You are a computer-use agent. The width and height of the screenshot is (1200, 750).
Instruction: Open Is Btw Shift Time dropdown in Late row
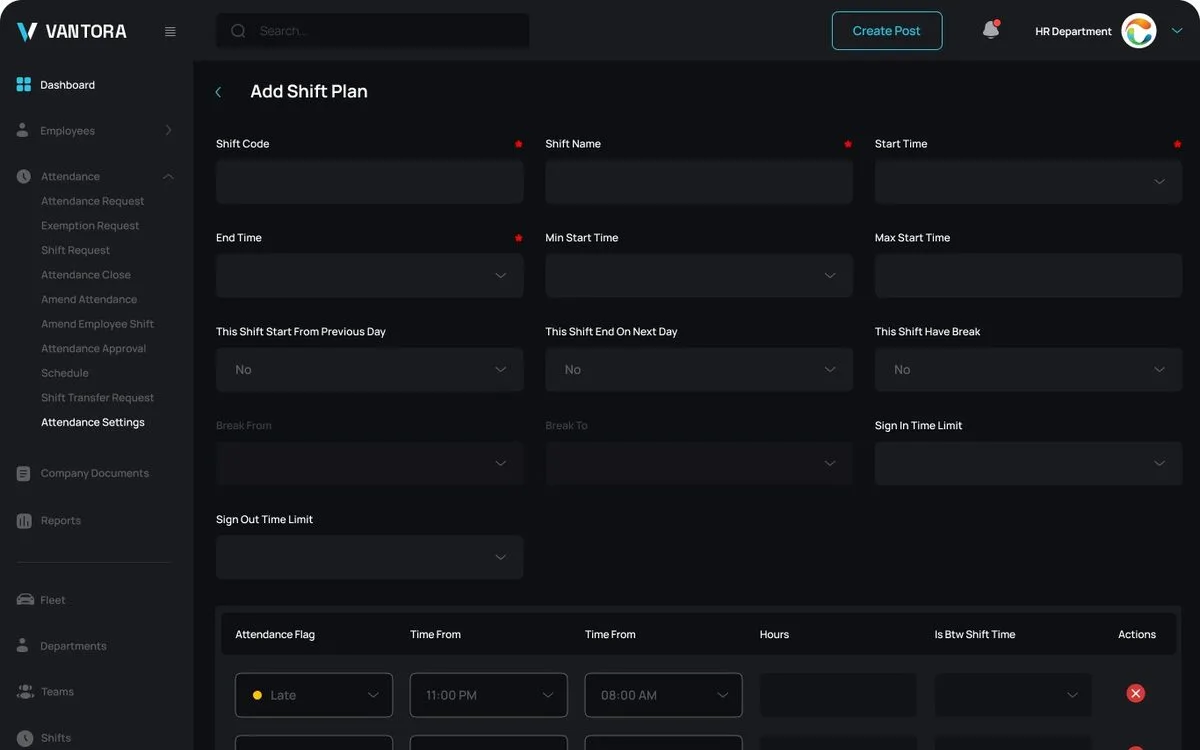(x=1013, y=695)
